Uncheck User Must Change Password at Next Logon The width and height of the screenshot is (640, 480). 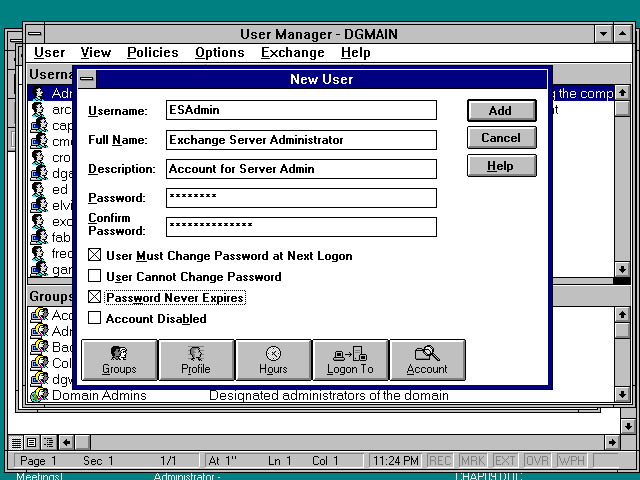[x=94, y=255]
